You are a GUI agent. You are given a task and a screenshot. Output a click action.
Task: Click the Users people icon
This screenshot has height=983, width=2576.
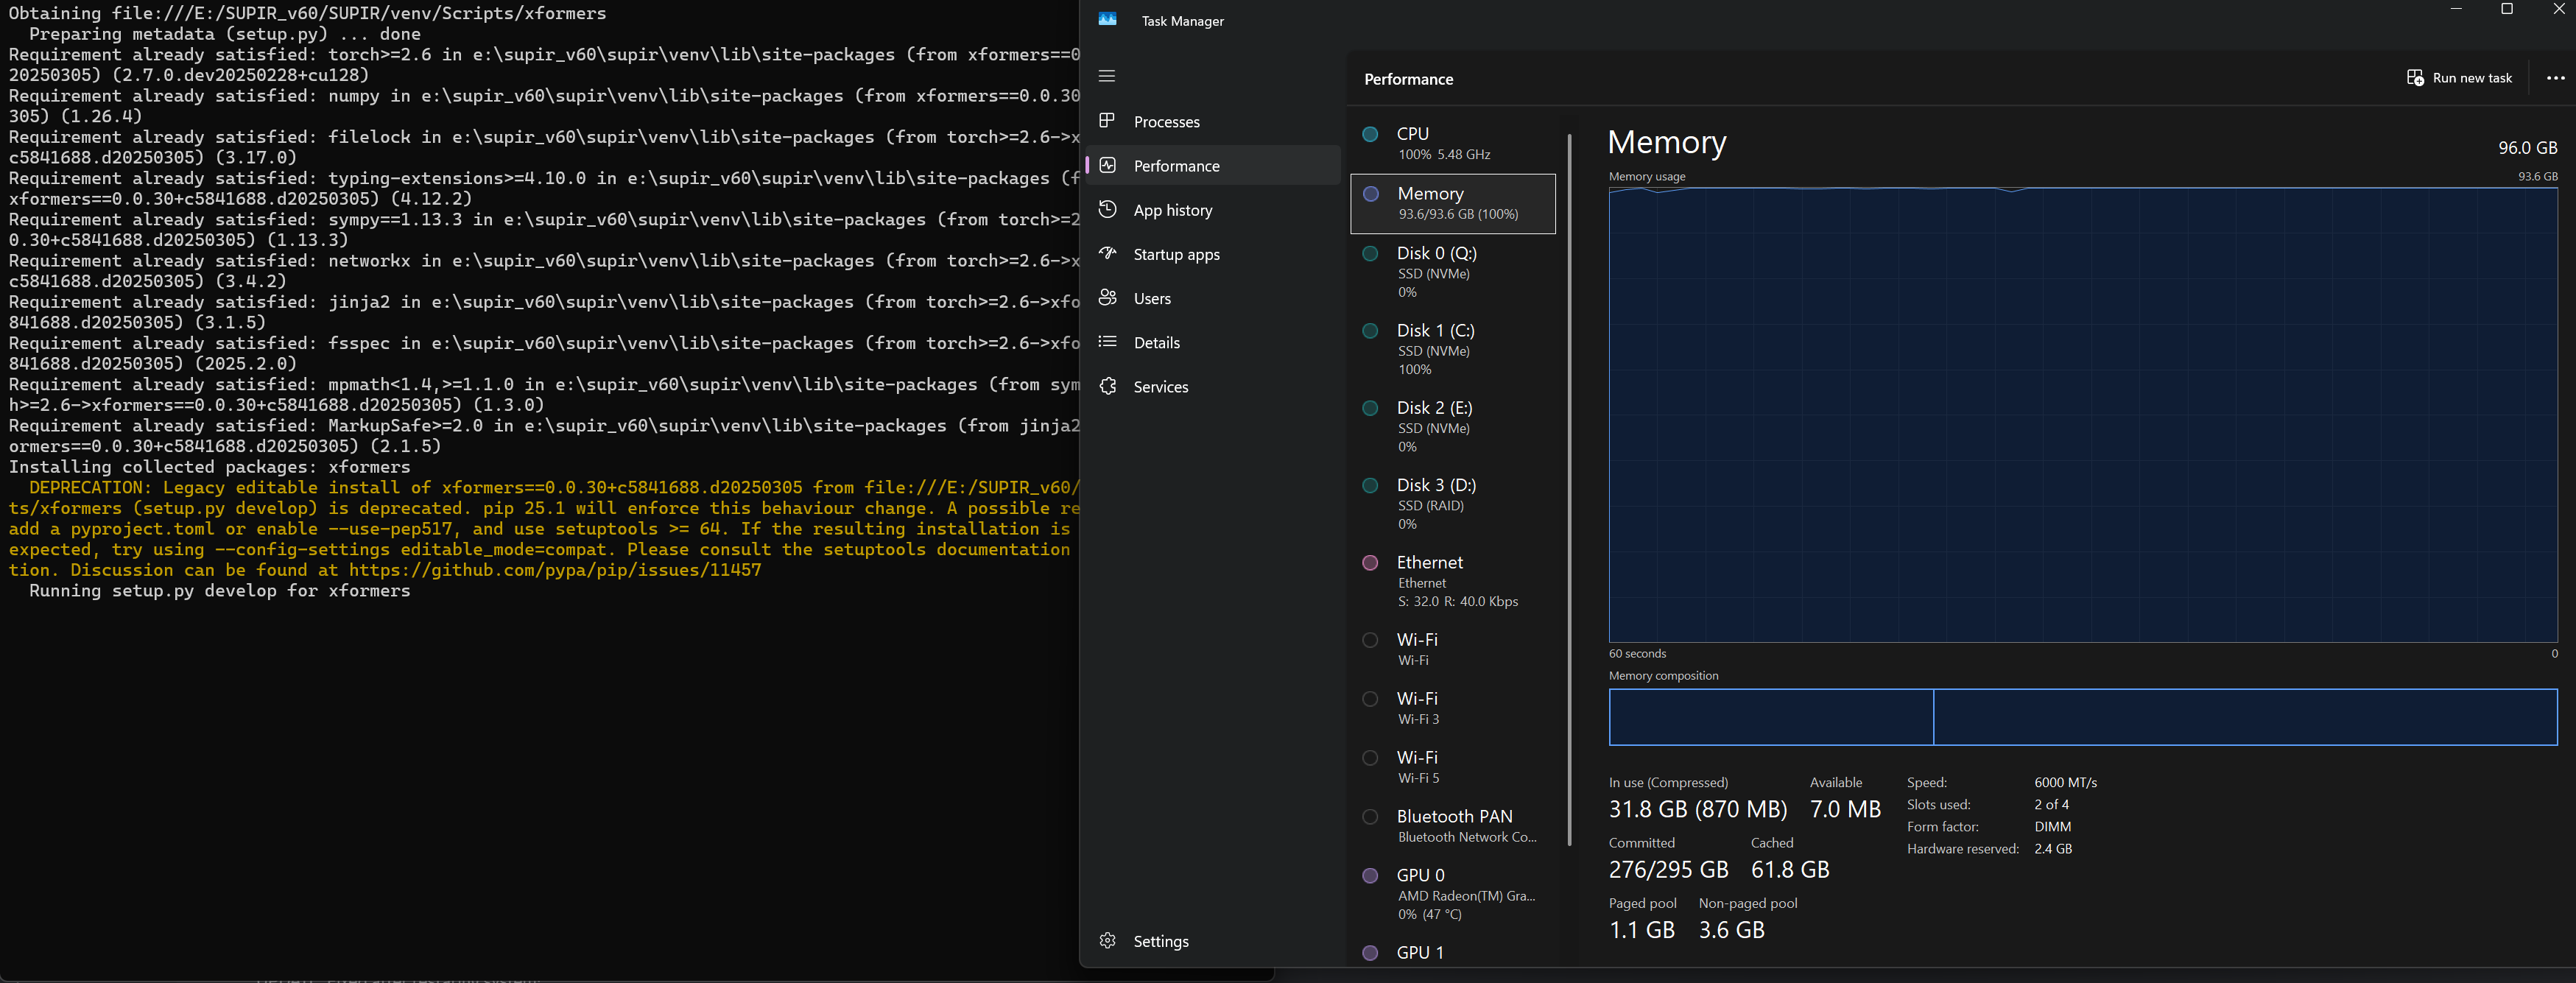[x=1107, y=298]
